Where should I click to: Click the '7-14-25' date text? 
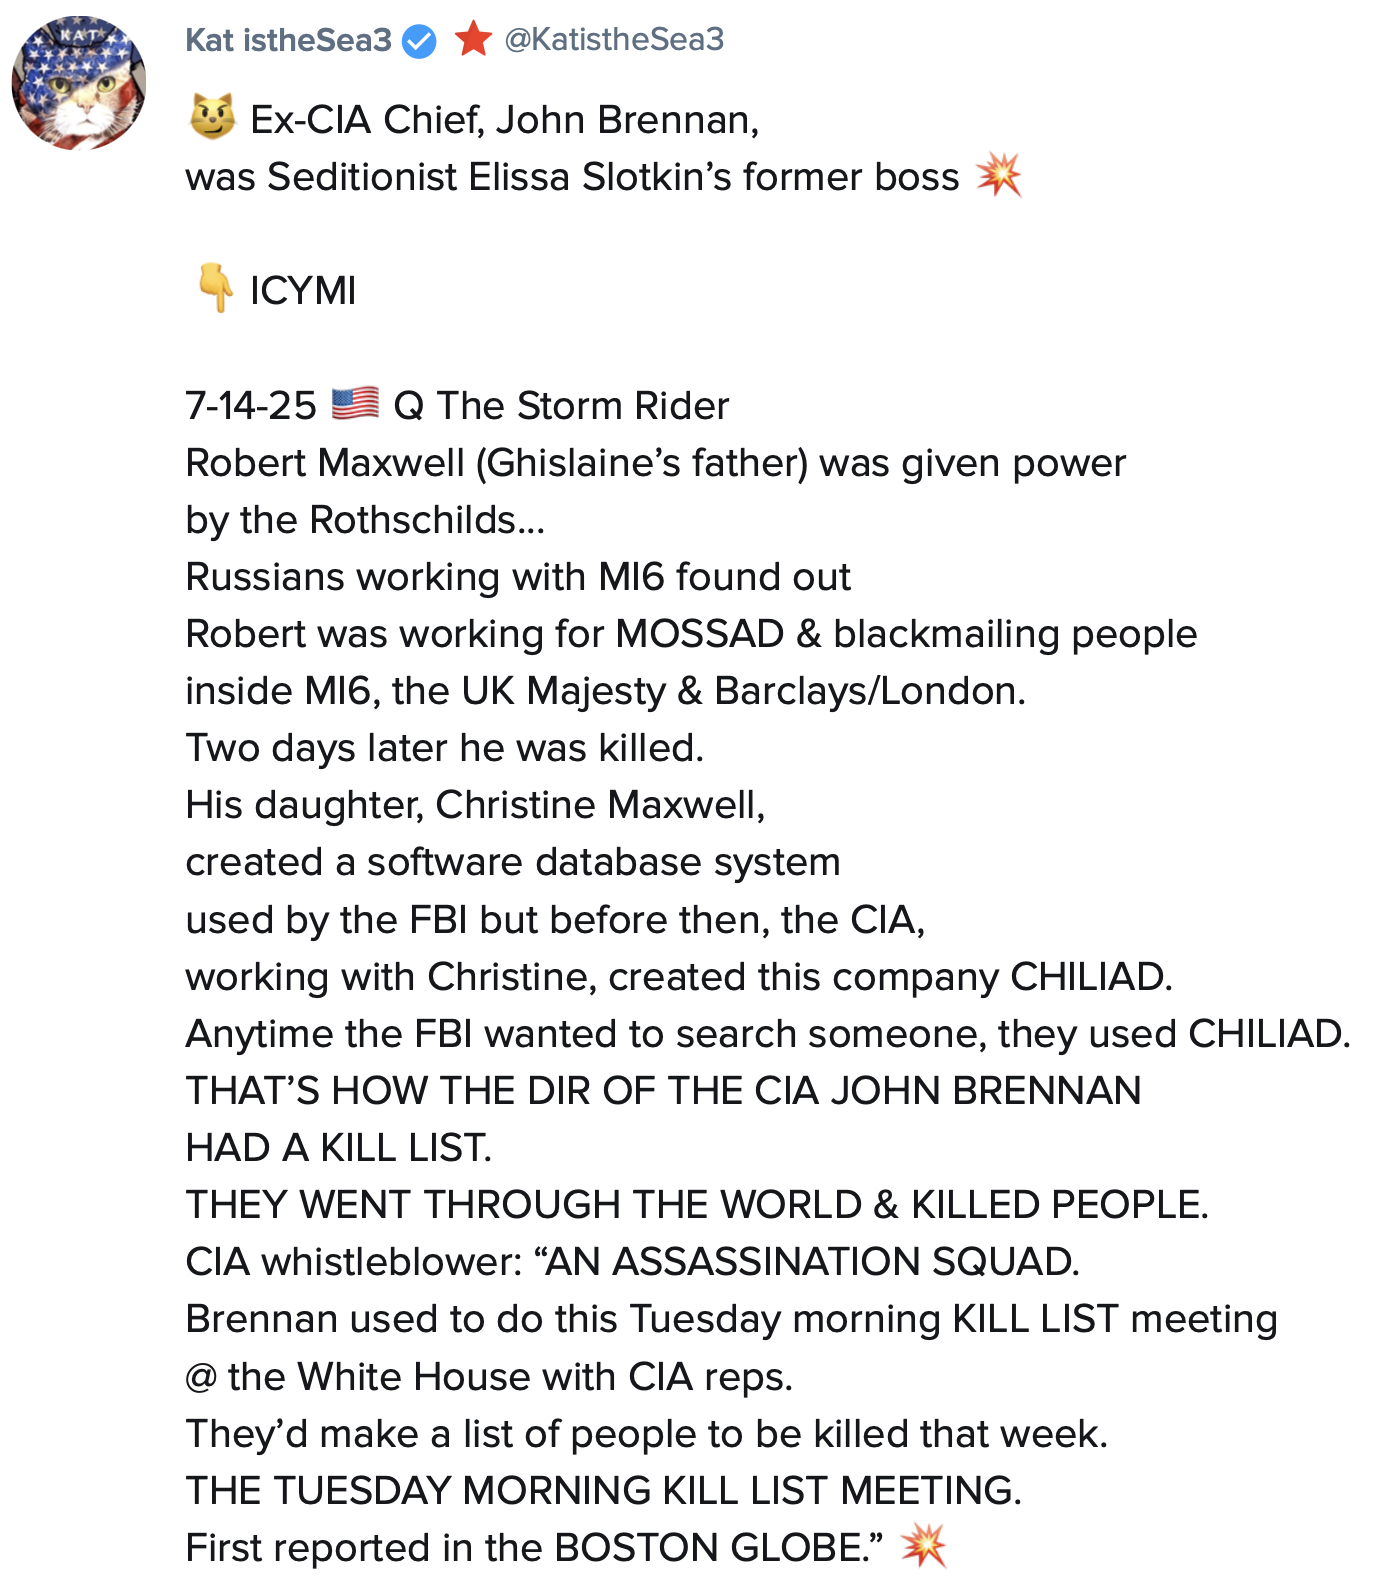click(x=251, y=406)
